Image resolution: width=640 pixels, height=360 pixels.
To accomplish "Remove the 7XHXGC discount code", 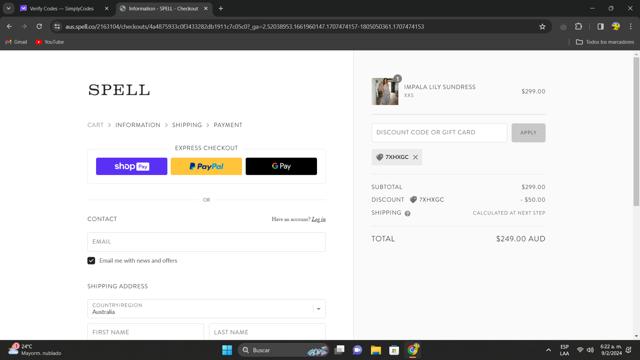I will click(x=415, y=157).
